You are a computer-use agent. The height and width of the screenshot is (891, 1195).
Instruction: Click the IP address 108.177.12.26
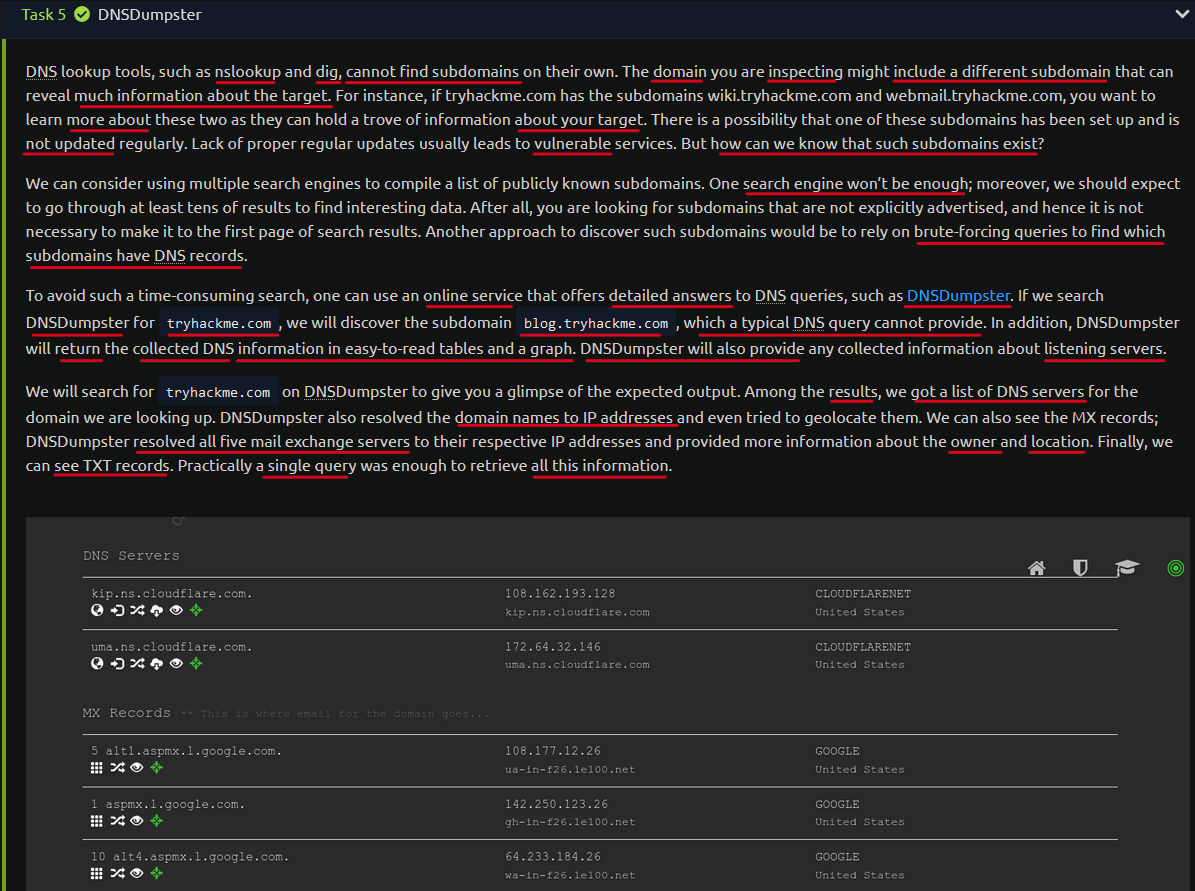point(553,751)
